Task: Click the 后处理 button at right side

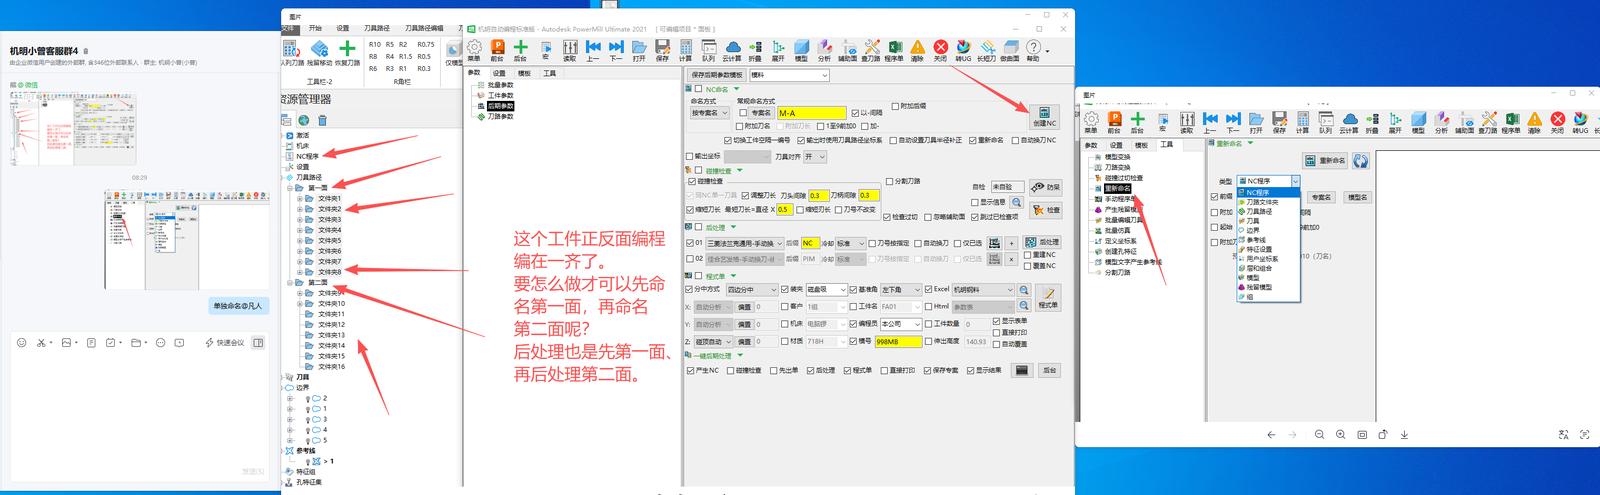Action: 1041,243
